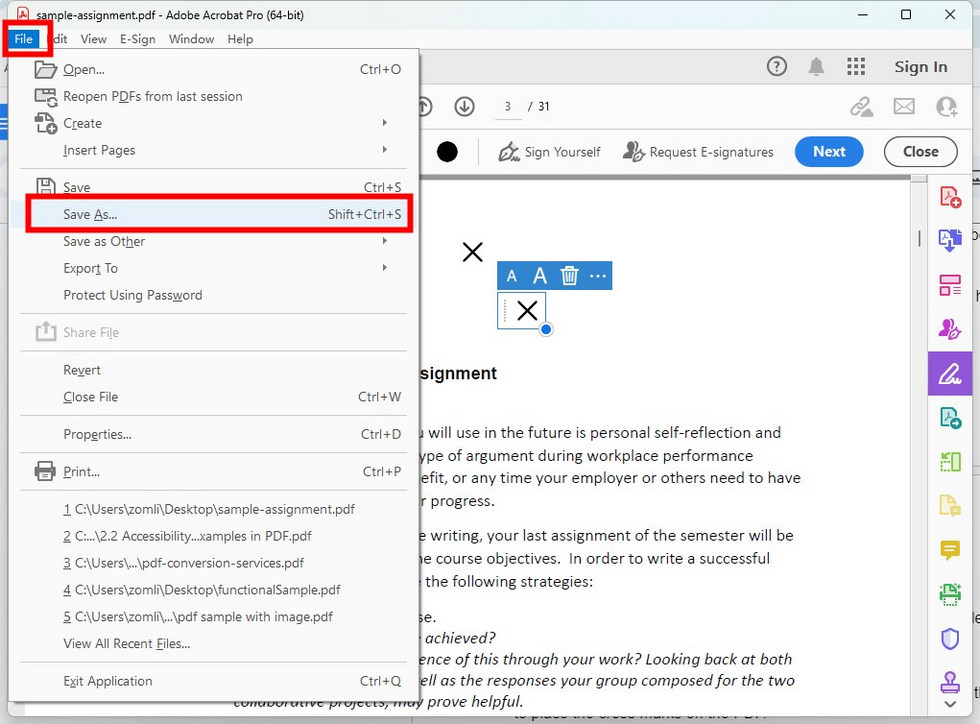Open Organize Pages tool in sidebar
Image resolution: width=980 pixels, height=724 pixels.
[950, 285]
